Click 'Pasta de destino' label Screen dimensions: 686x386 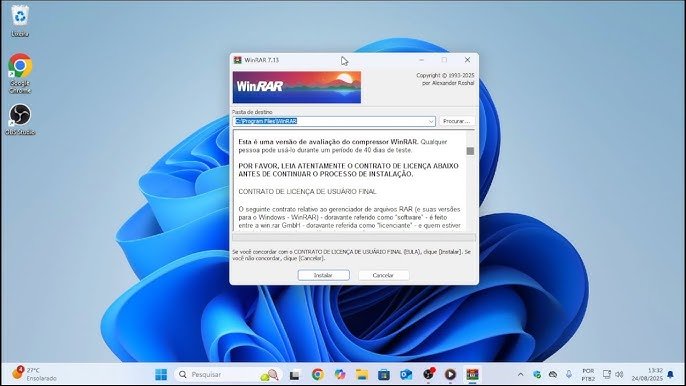pos(252,112)
